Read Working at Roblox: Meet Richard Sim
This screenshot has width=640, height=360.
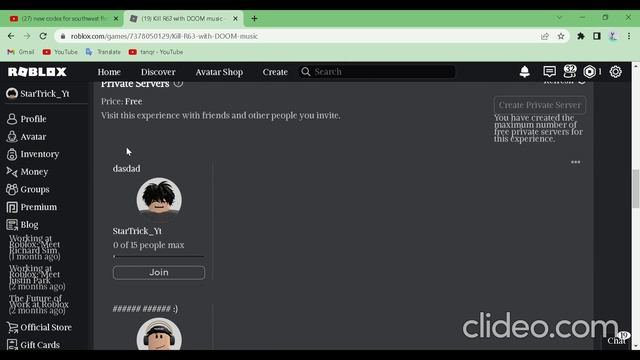(35, 247)
